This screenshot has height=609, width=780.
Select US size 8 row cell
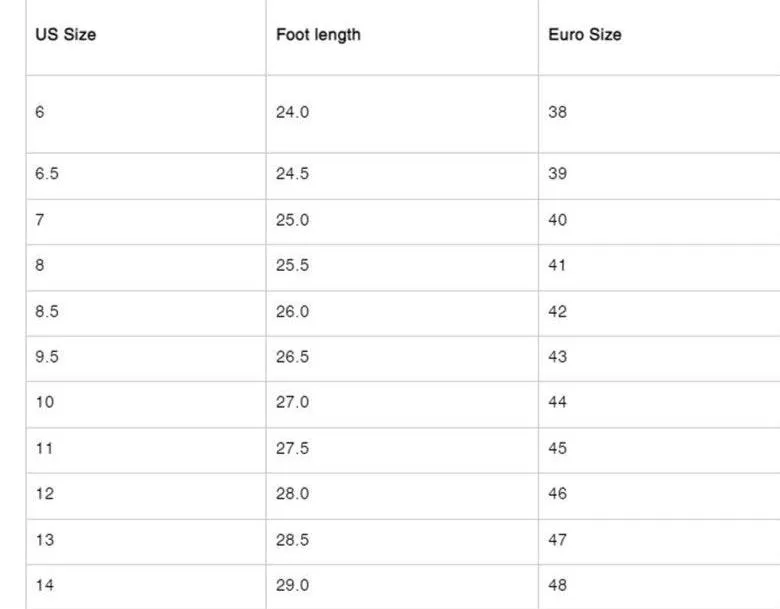coord(146,268)
